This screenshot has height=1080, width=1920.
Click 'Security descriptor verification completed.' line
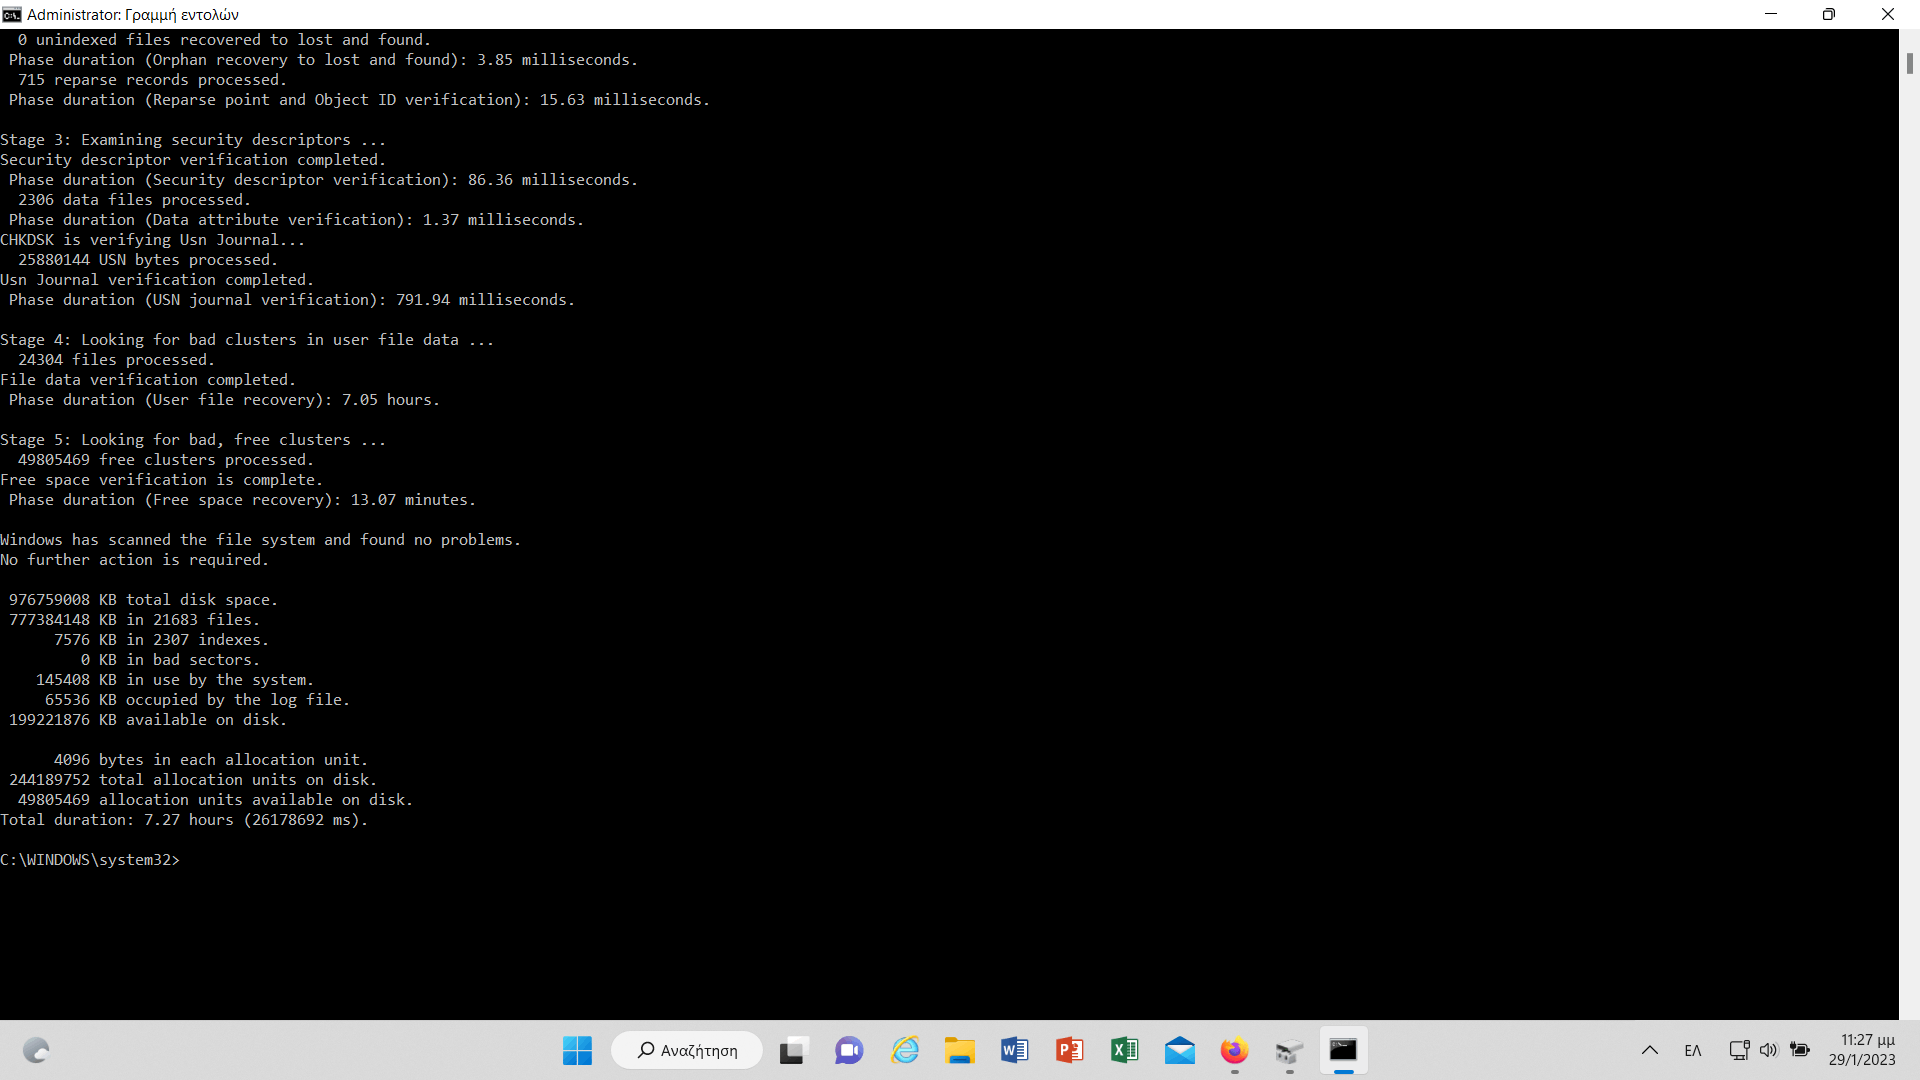pyautogui.click(x=193, y=160)
